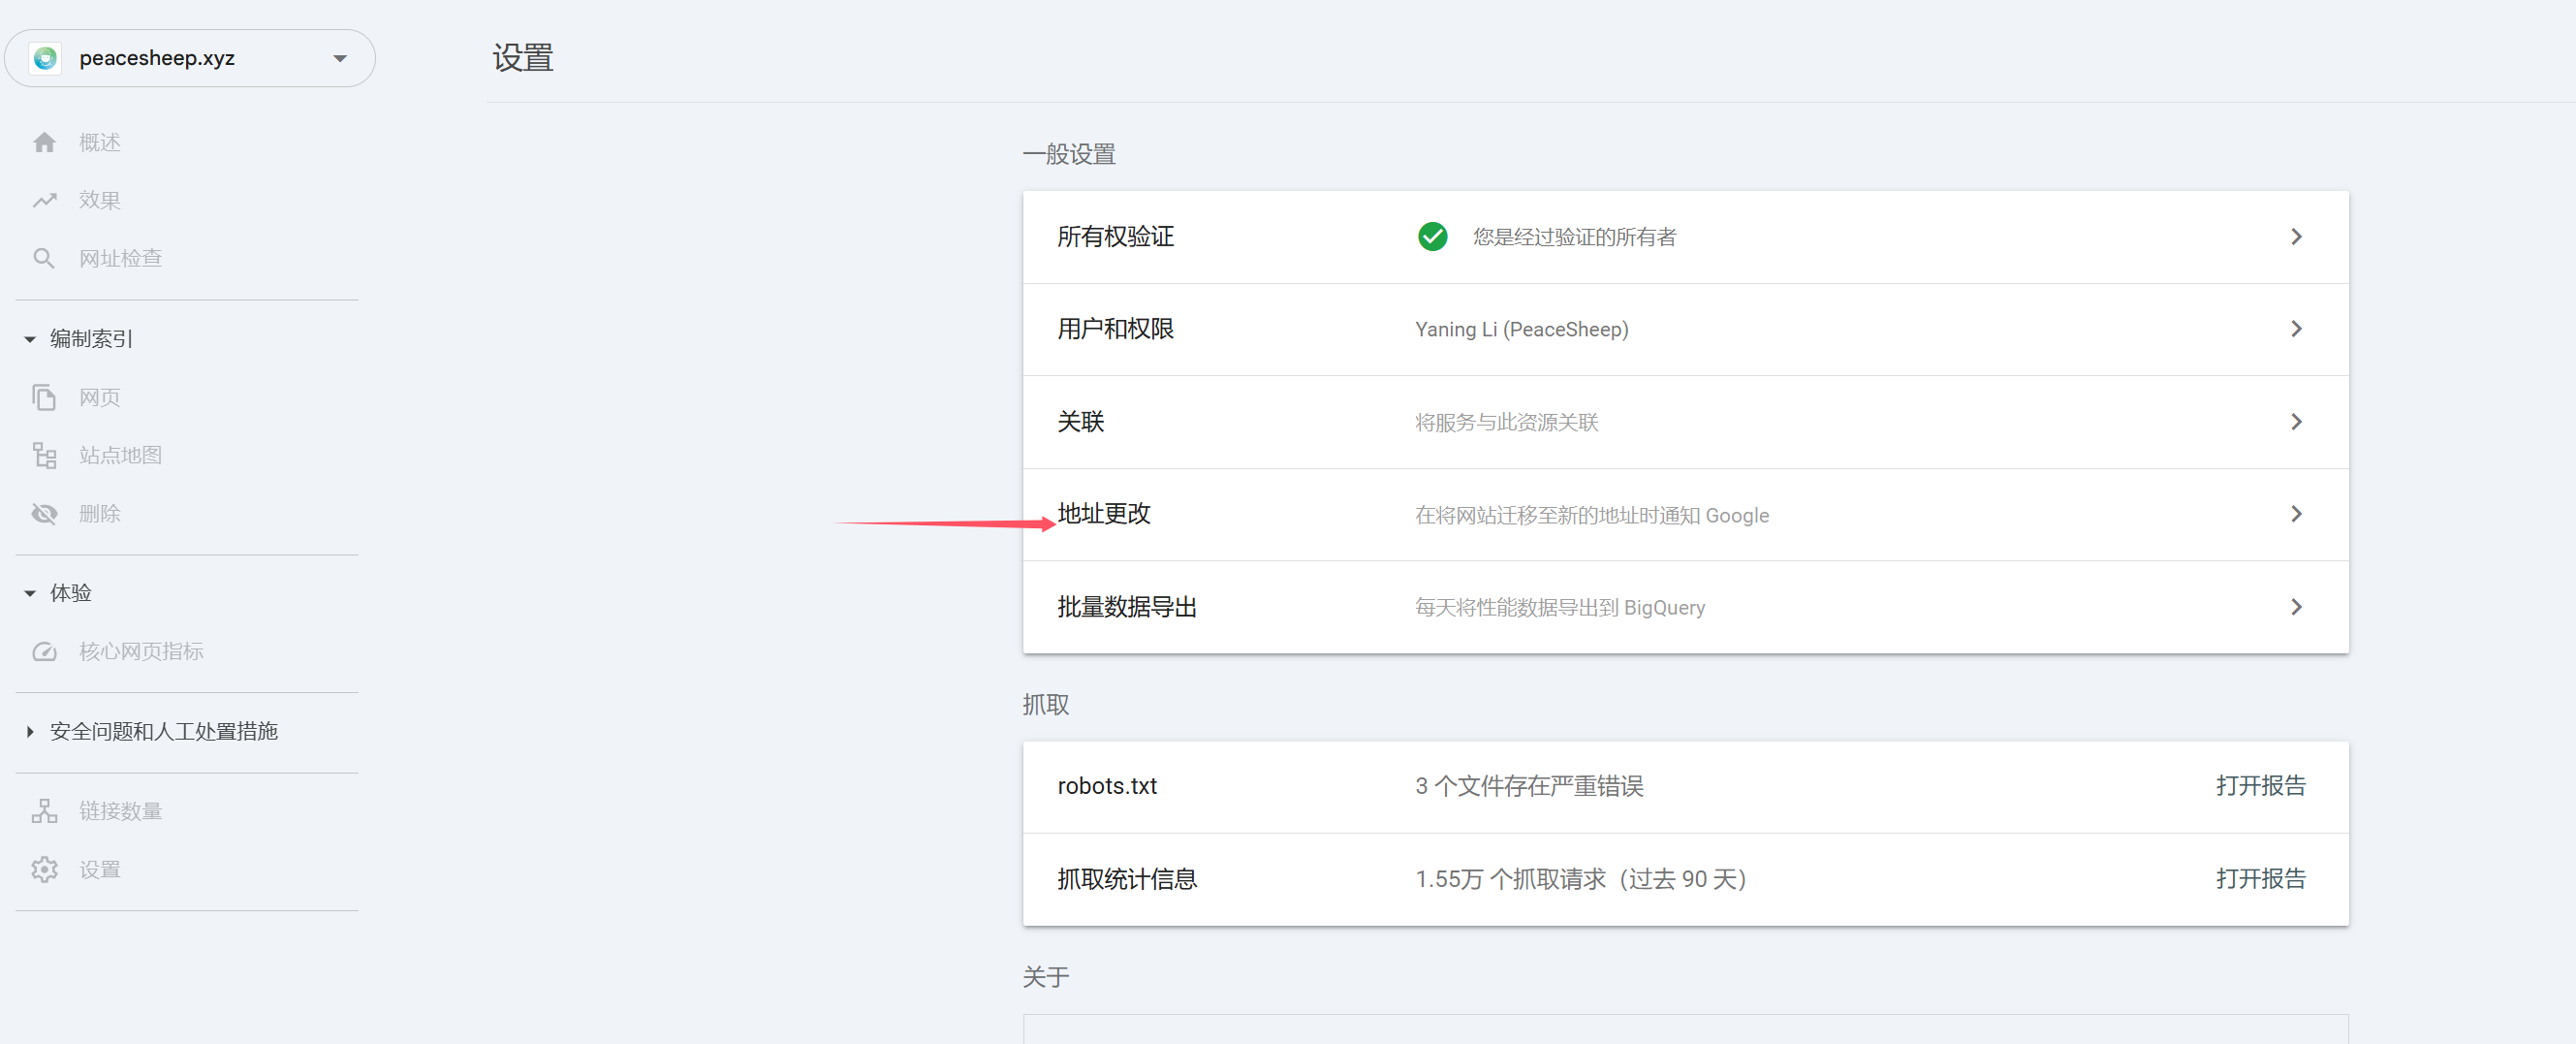Click the 关联 setting label
Image resolution: width=2576 pixels, height=1044 pixels.
(x=1081, y=422)
